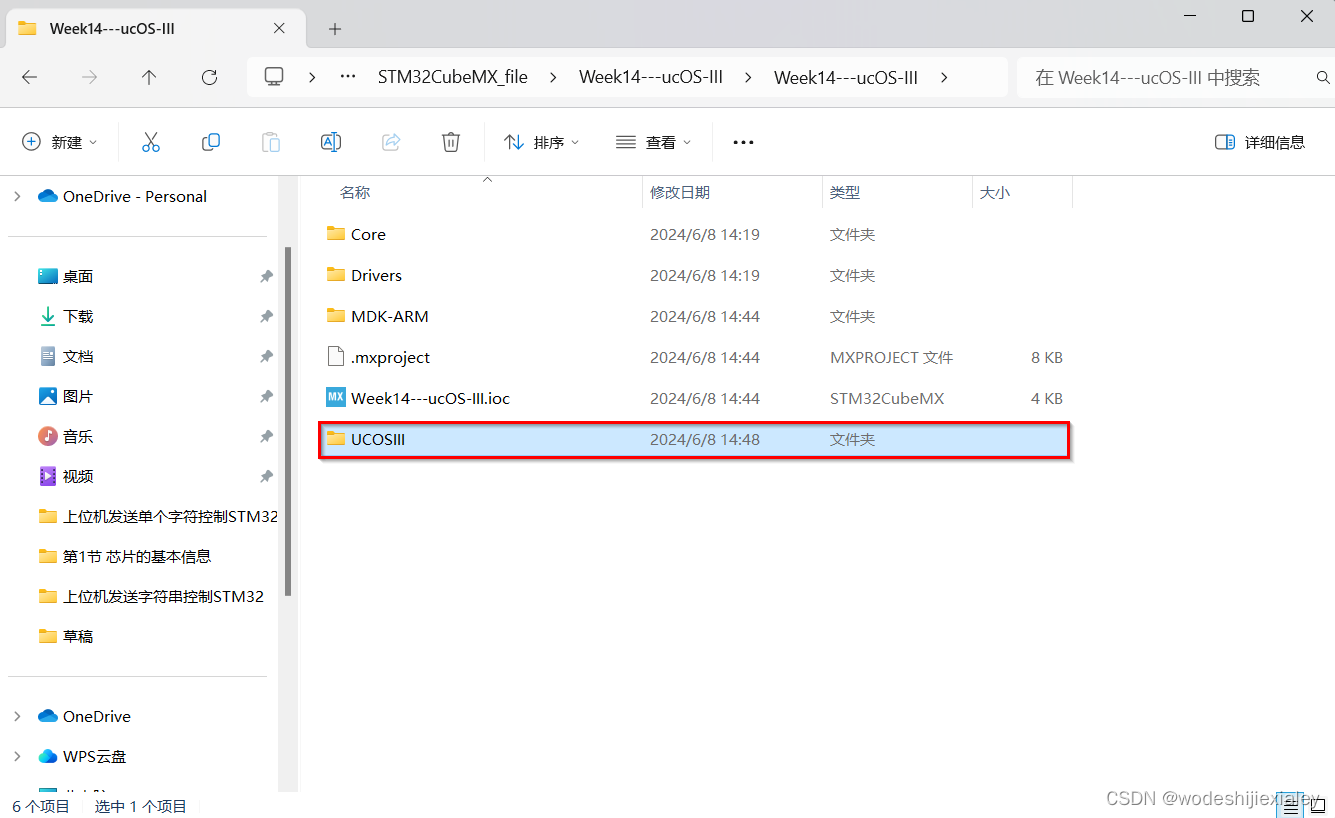This screenshot has width=1335, height=818.
Task: Toggle the 详细信息 details pane
Action: [1260, 142]
